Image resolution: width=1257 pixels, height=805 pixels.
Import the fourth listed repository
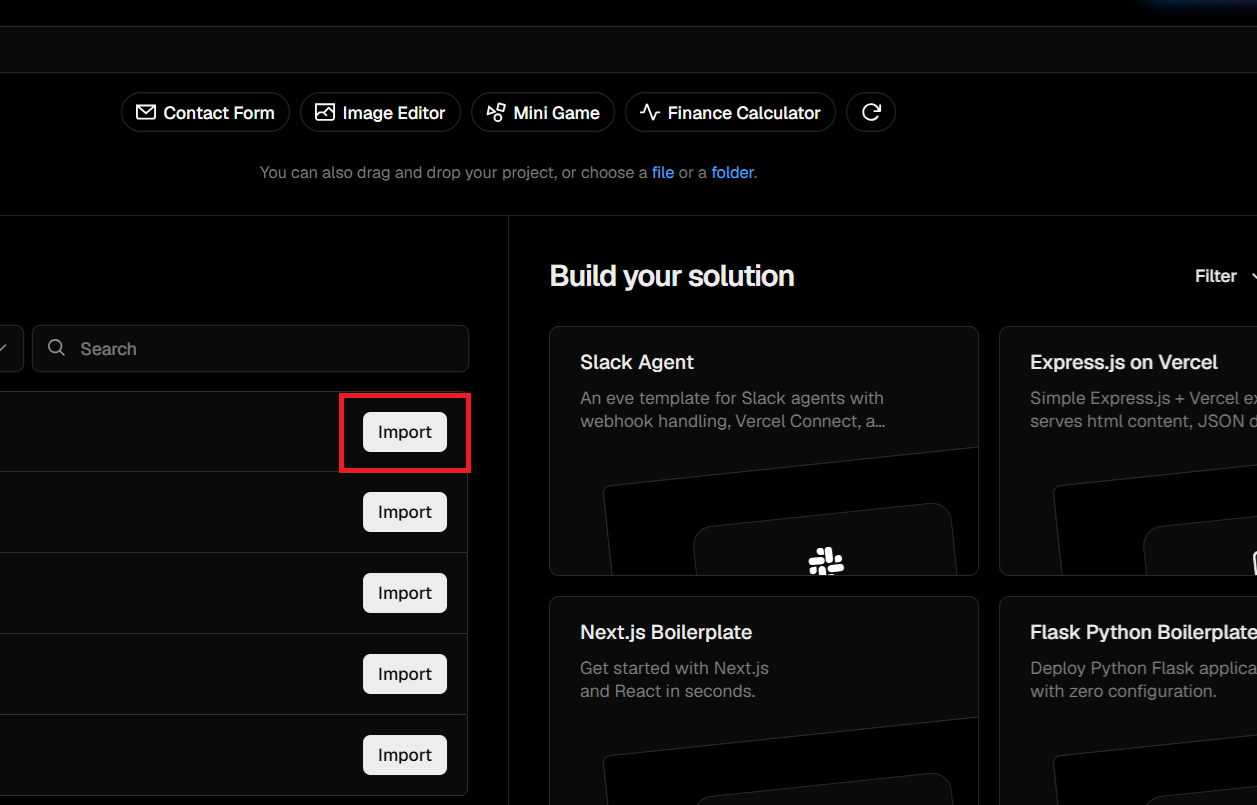(405, 674)
